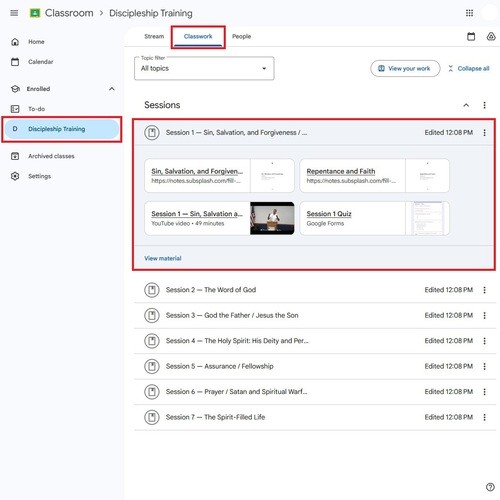This screenshot has width=500, height=500.
Task: Click the View material link
Action: [x=163, y=258]
